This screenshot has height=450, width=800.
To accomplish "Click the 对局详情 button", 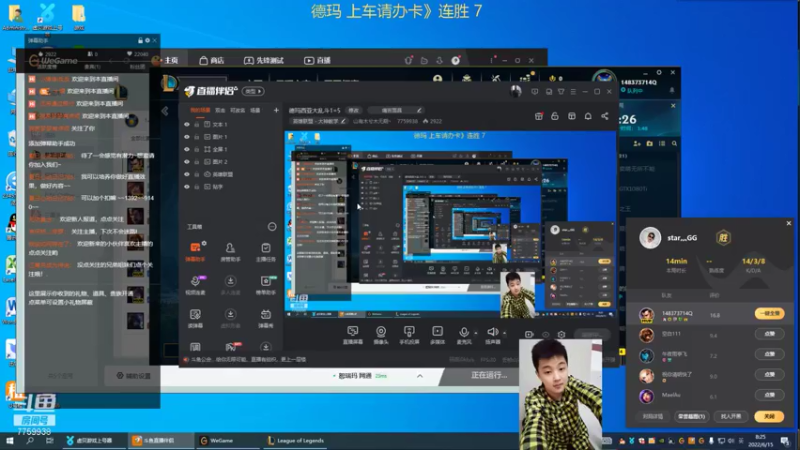I will tap(653, 416).
